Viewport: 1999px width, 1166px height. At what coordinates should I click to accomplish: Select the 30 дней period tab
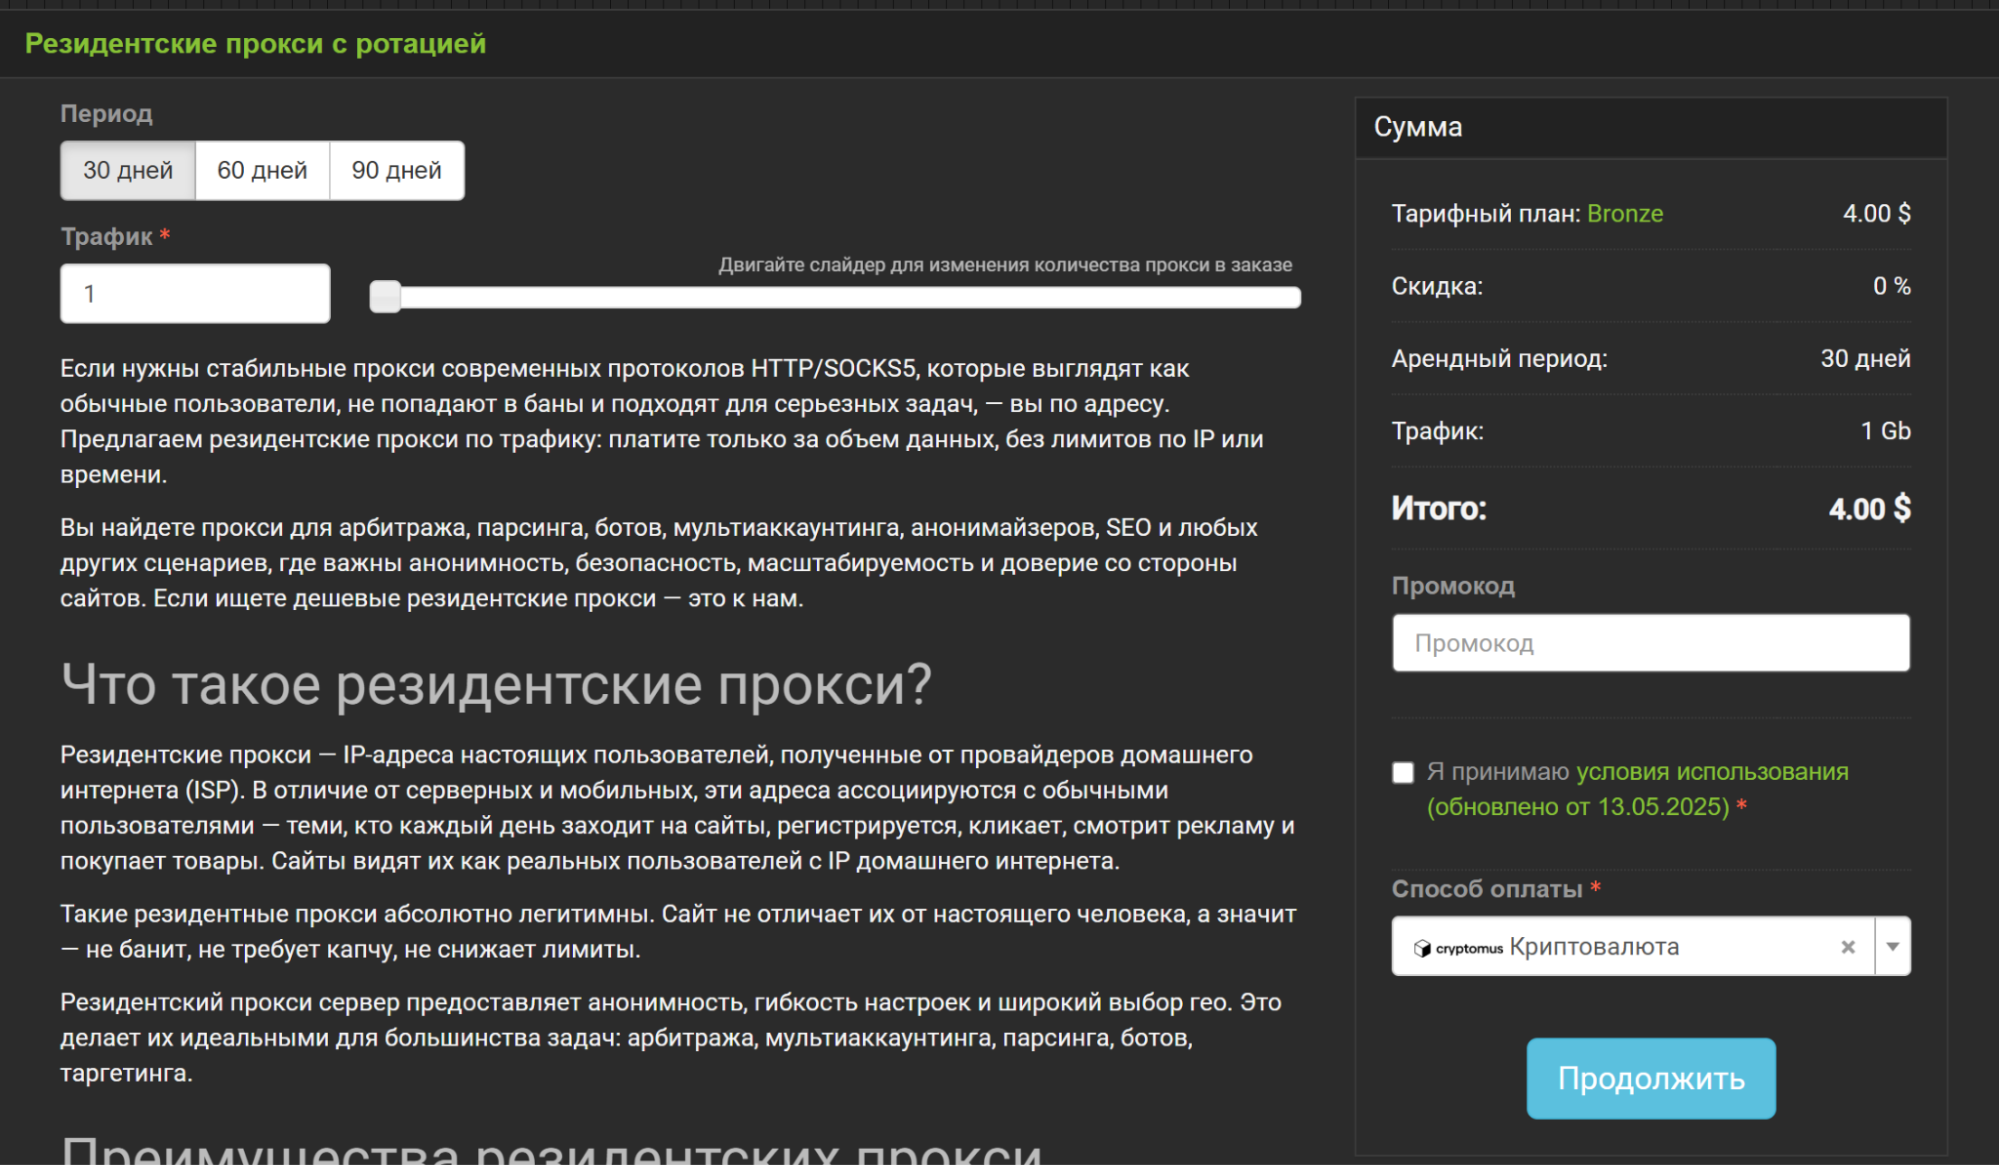(x=127, y=170)
